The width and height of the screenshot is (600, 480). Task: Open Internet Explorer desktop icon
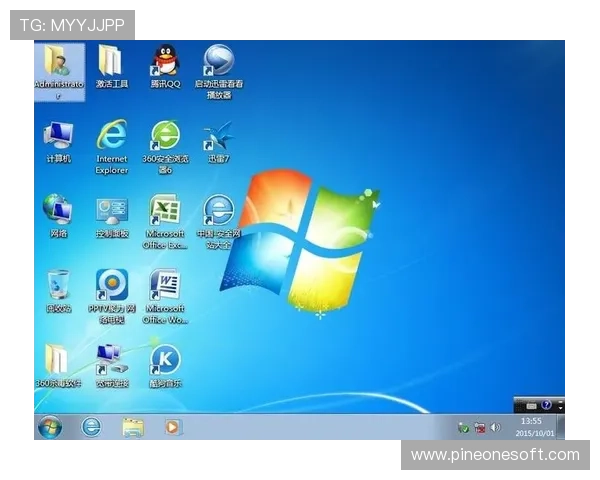pyautogui.click(x=112, y=147)
